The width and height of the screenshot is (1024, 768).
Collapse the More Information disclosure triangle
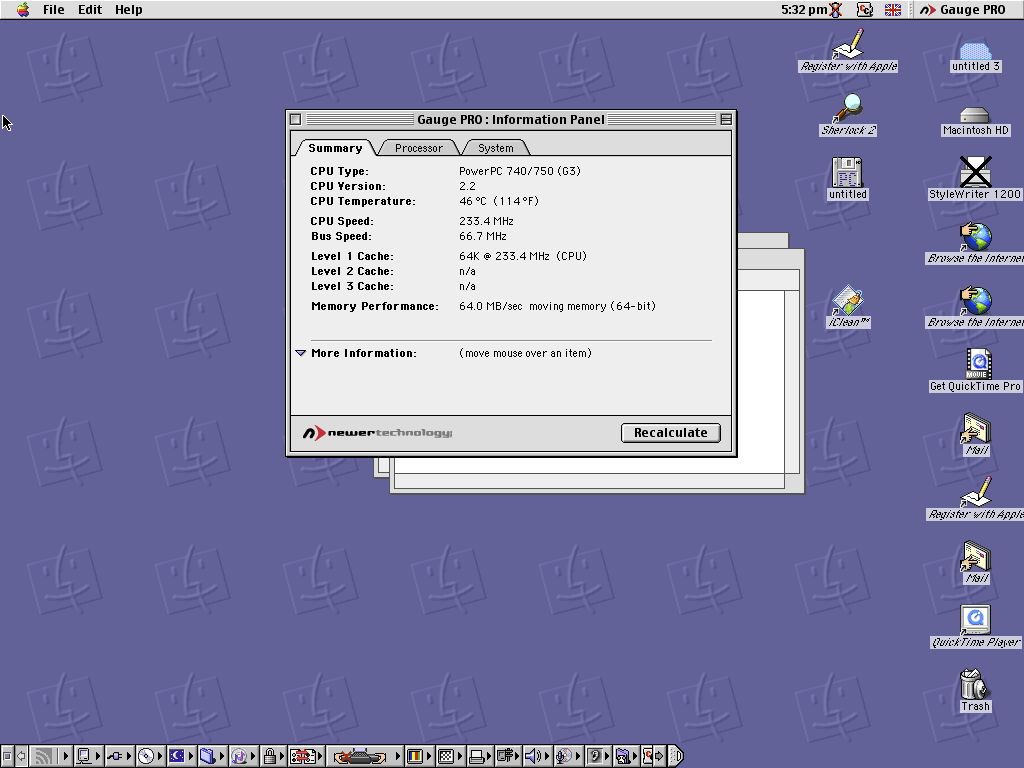[x=300, y=353]
